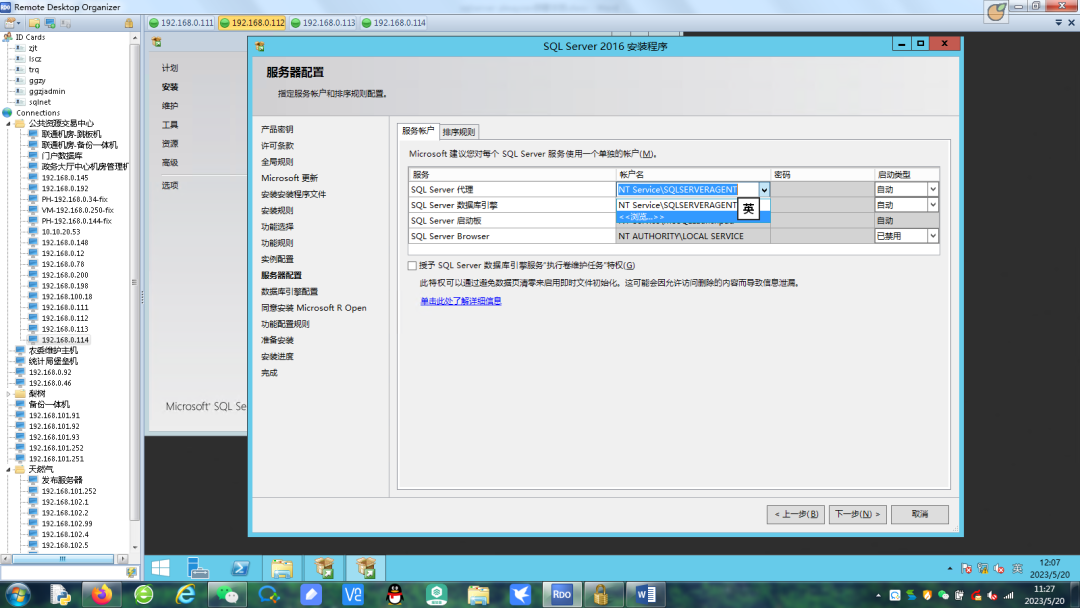
Task: Choose the <<浏览...>> dropdown entry
Action: (x=692, y=217)
